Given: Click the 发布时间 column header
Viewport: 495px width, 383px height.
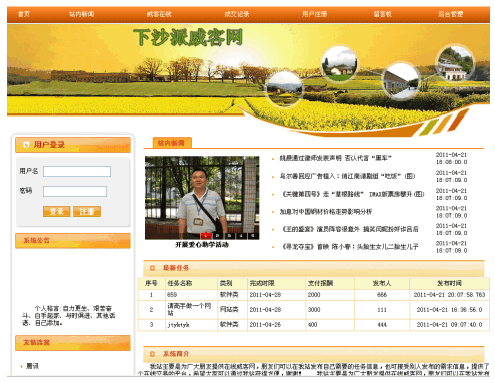Looking at the screenshot, I should tap(449, 283).
